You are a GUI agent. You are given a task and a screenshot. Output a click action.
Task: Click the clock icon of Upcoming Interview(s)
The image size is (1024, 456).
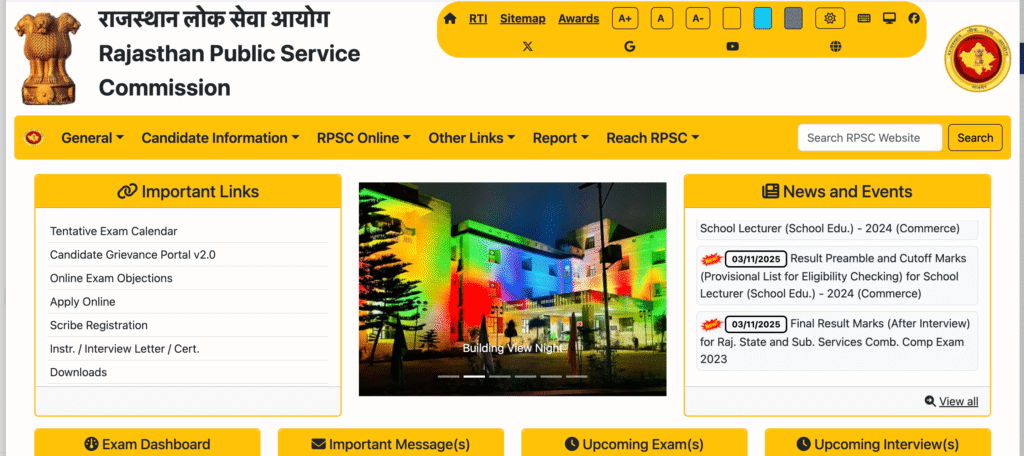tap(803, 444)
